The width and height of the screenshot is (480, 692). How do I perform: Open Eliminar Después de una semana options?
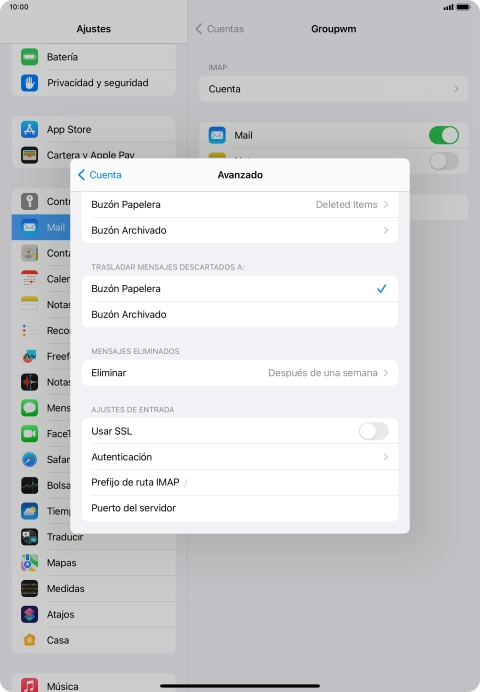point(240,373)
